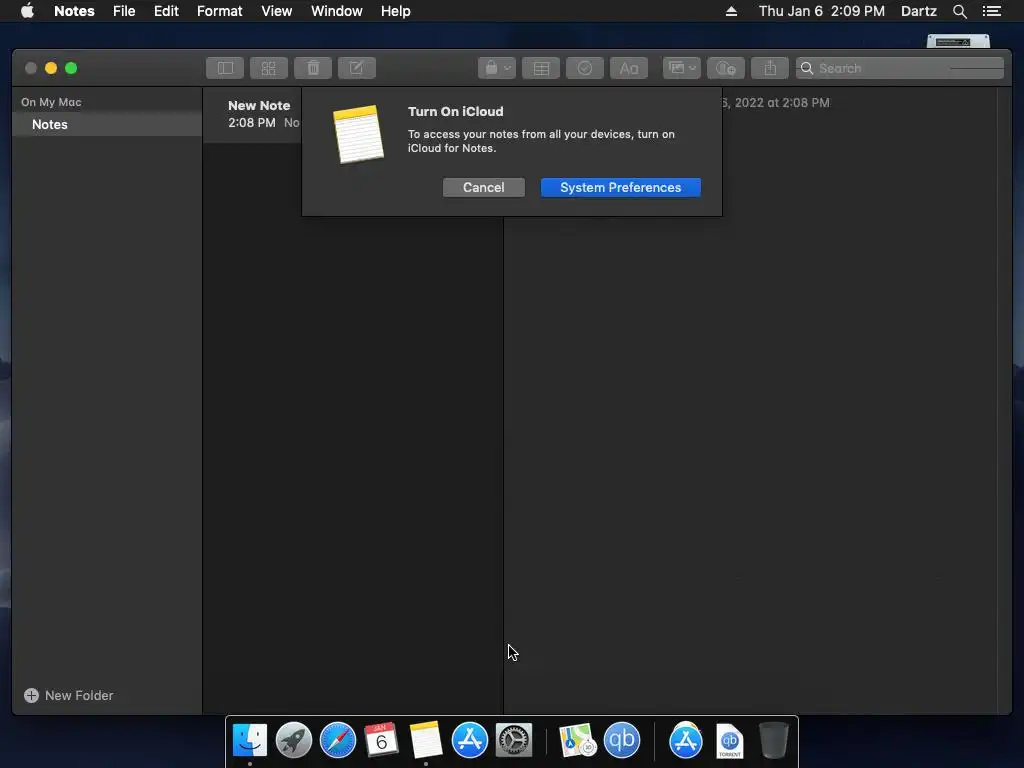Open the Format menu
Image resolution: width=1024 pixels, height=768 pixels.
tap(219, 11)
